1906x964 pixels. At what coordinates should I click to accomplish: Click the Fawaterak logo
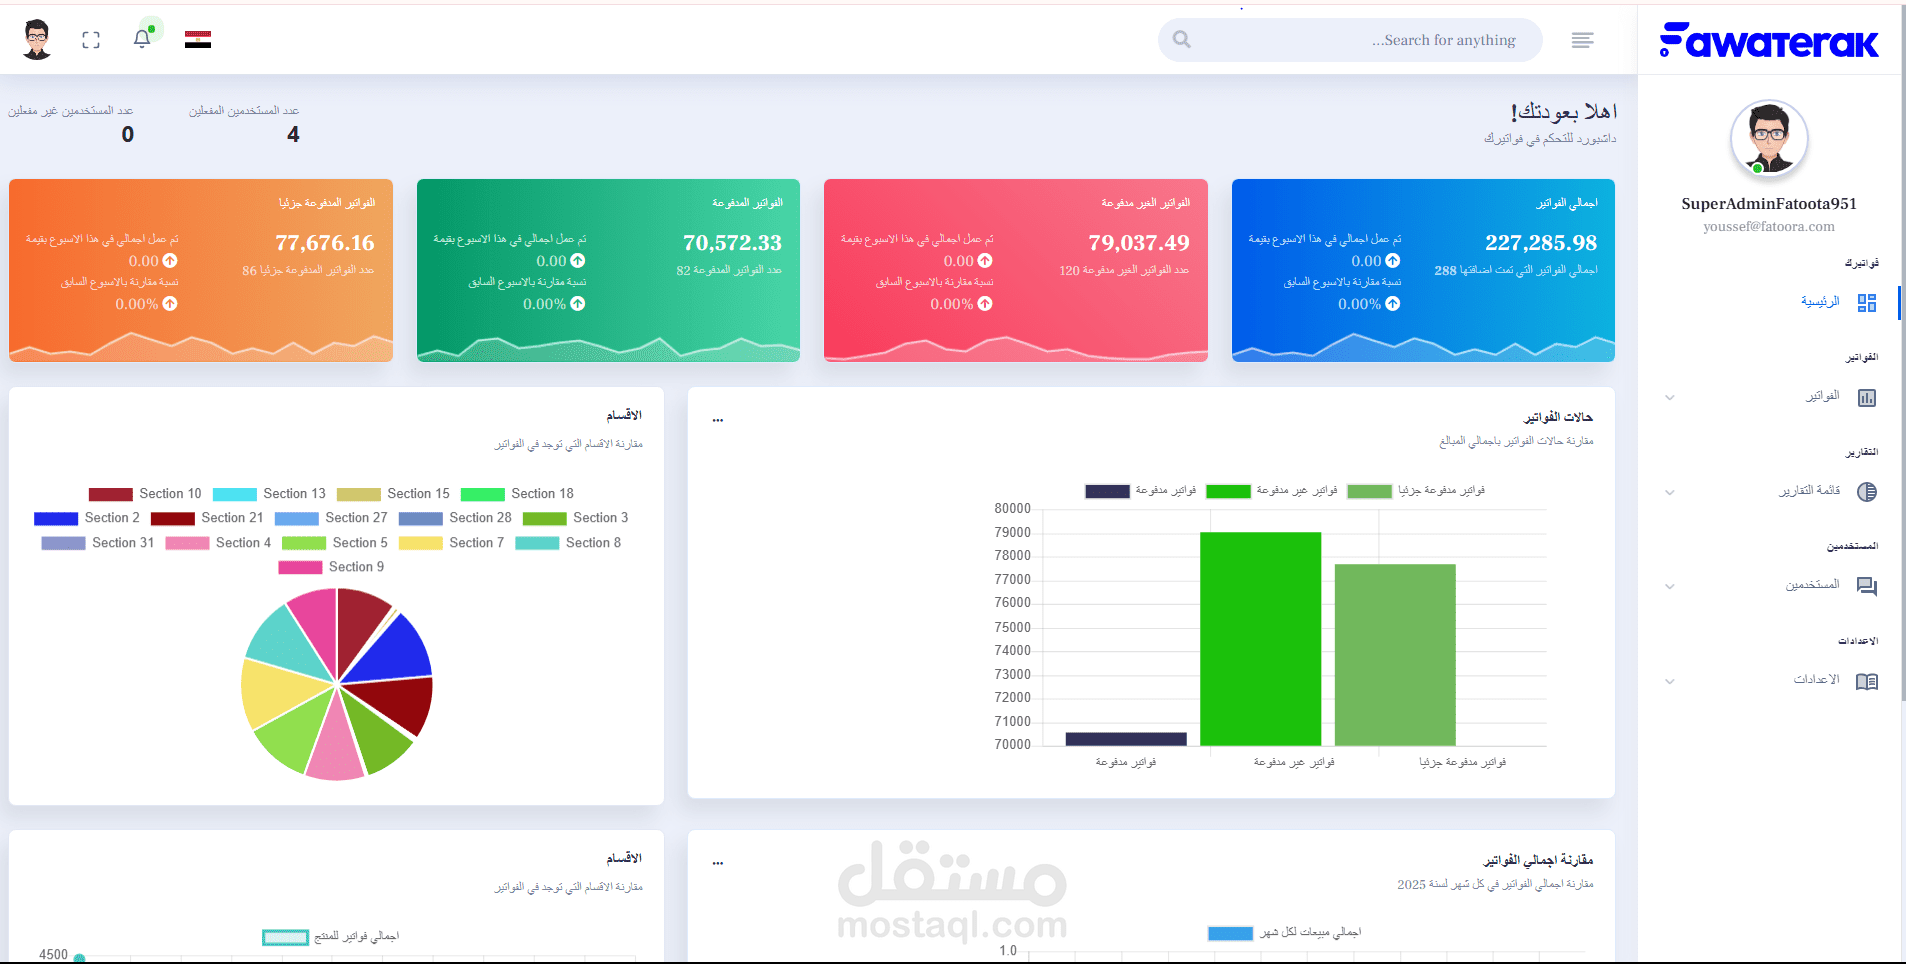click(1769, 40)
